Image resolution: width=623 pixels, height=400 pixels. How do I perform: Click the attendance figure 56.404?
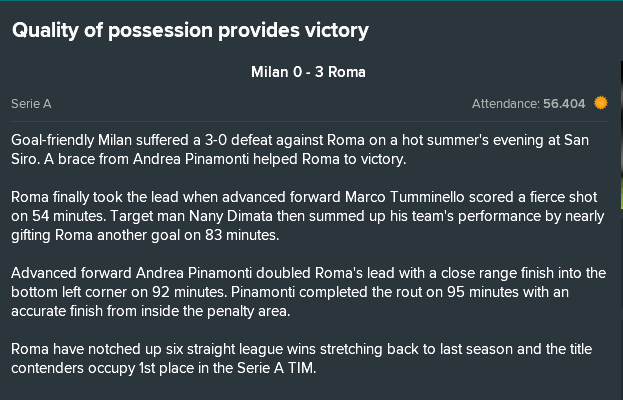click(x=564, y=104)
